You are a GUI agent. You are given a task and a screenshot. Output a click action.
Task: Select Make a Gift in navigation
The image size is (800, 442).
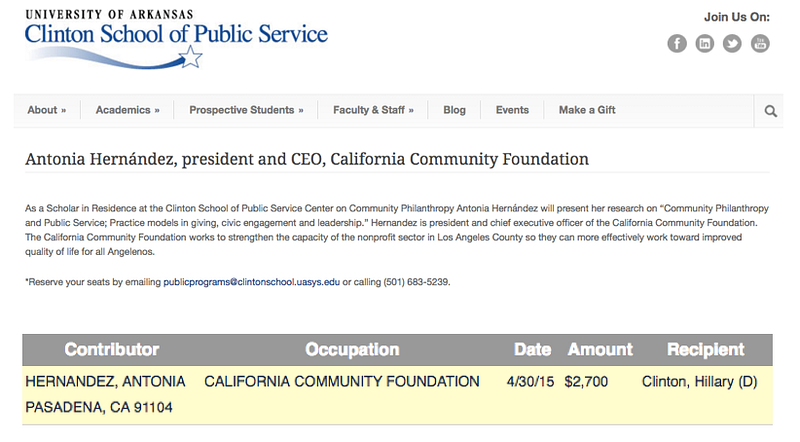[x=587, y=110]
